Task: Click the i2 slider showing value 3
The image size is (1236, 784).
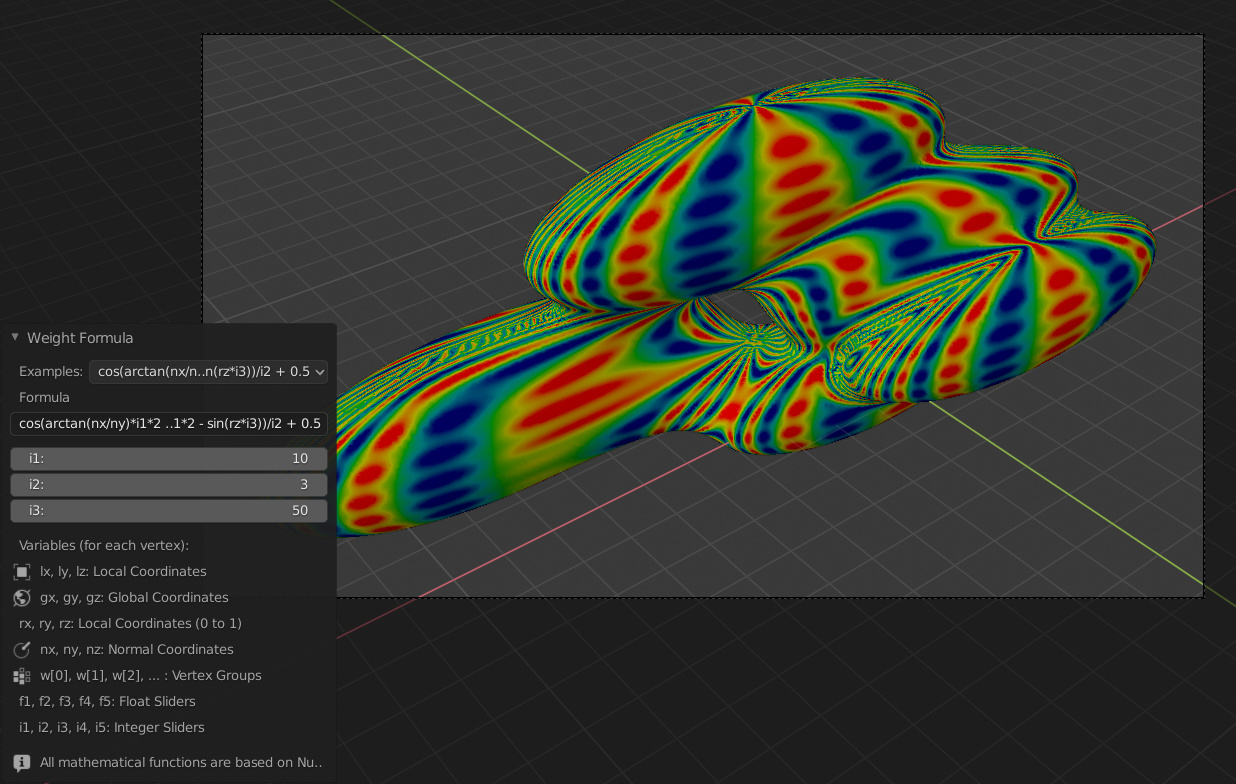Action: (168, 484)
